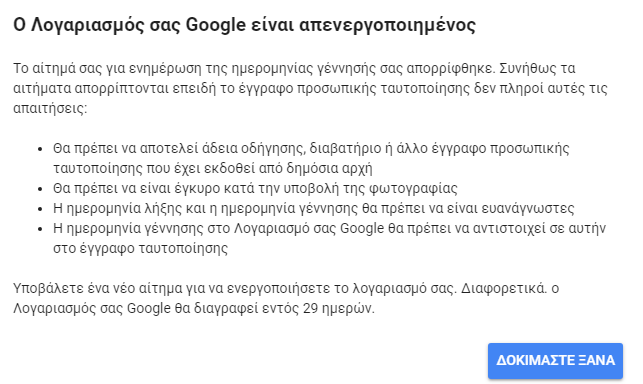The width and height of the screenshot is (643, 384).
Task: Select the word απενεργοποιημένος in the title
Action: tap(387, 26)
